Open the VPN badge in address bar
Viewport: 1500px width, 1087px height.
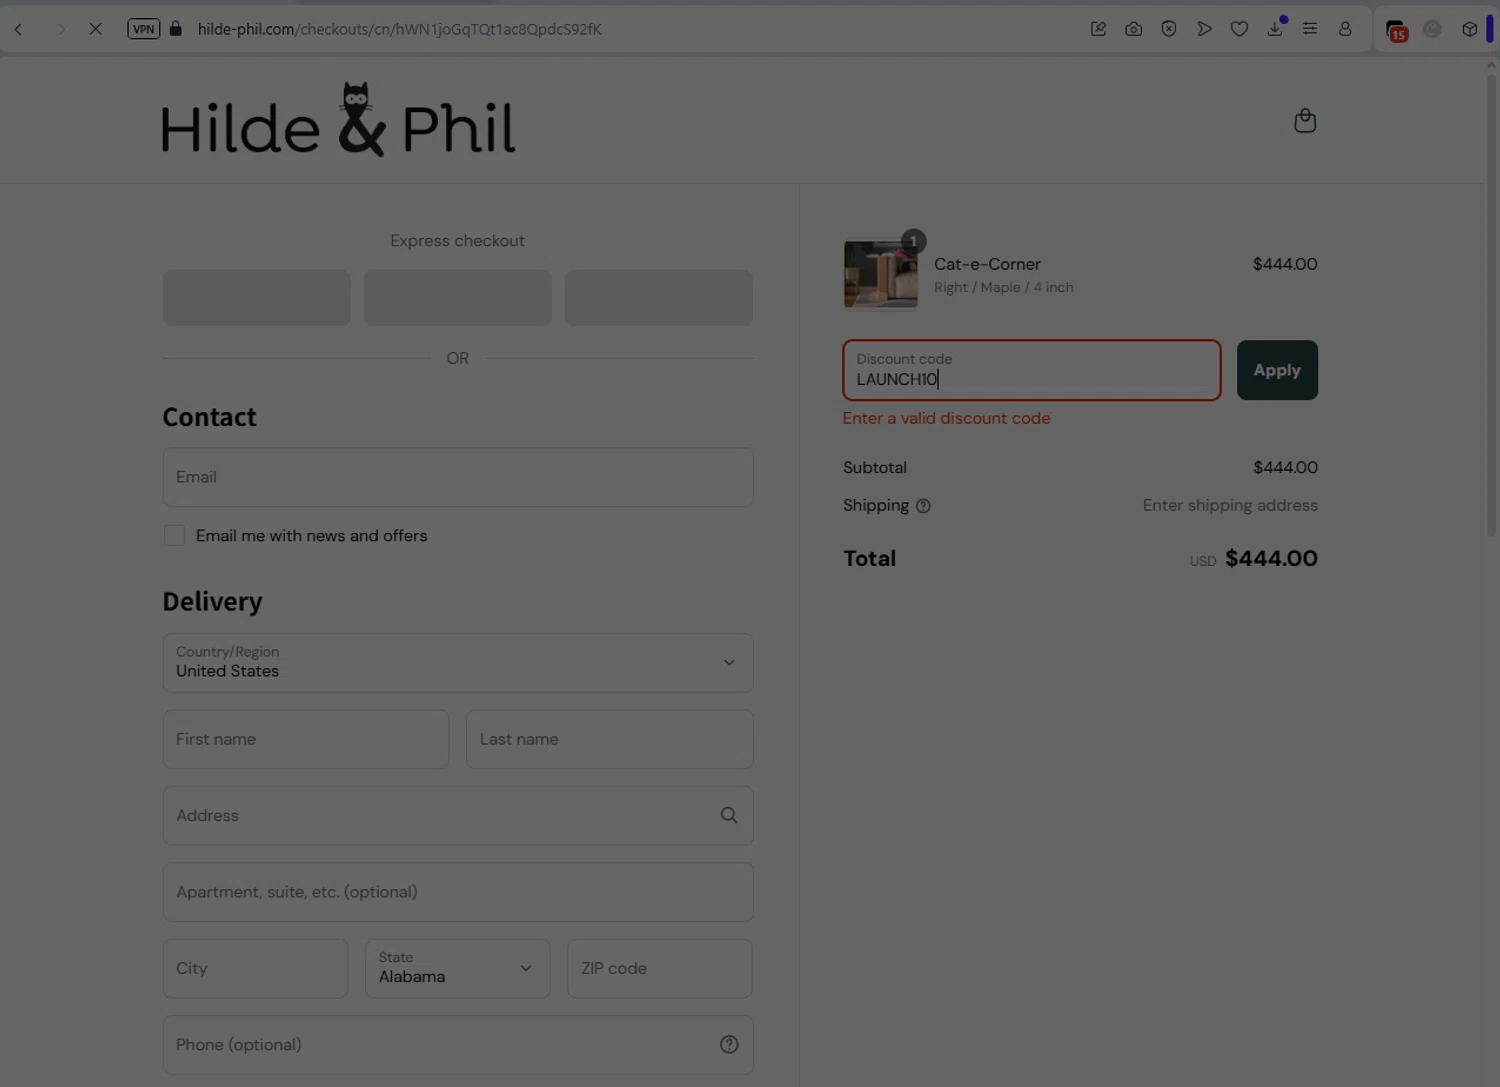pyautogui.click(x=143, y=29)
